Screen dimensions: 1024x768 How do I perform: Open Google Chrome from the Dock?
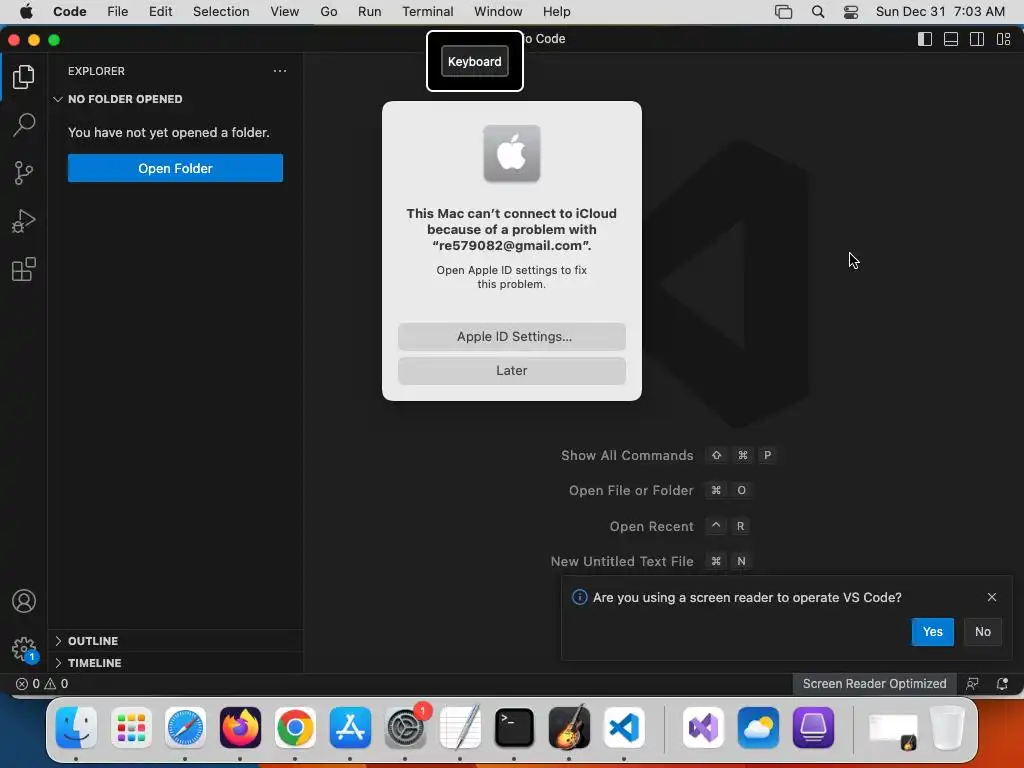(295, 728)
